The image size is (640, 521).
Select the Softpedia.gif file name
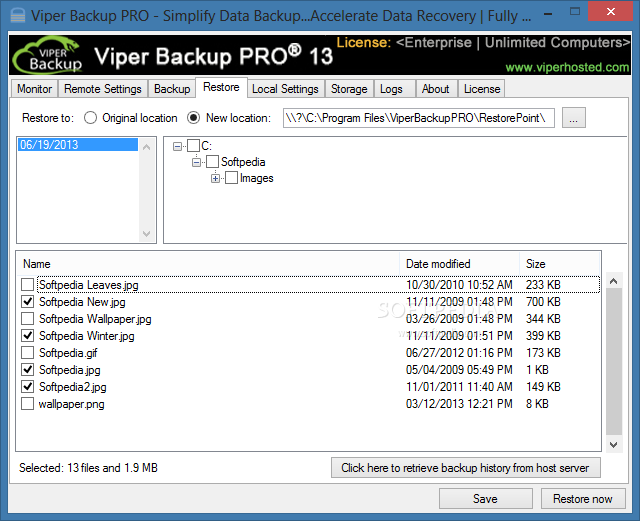coord(68,353)
